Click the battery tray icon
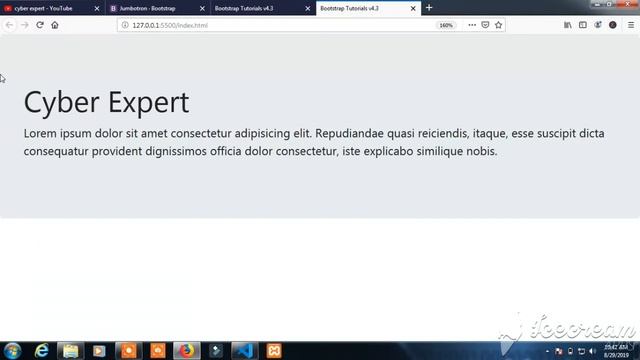640x360 pixels. click(x=570, y=351)
